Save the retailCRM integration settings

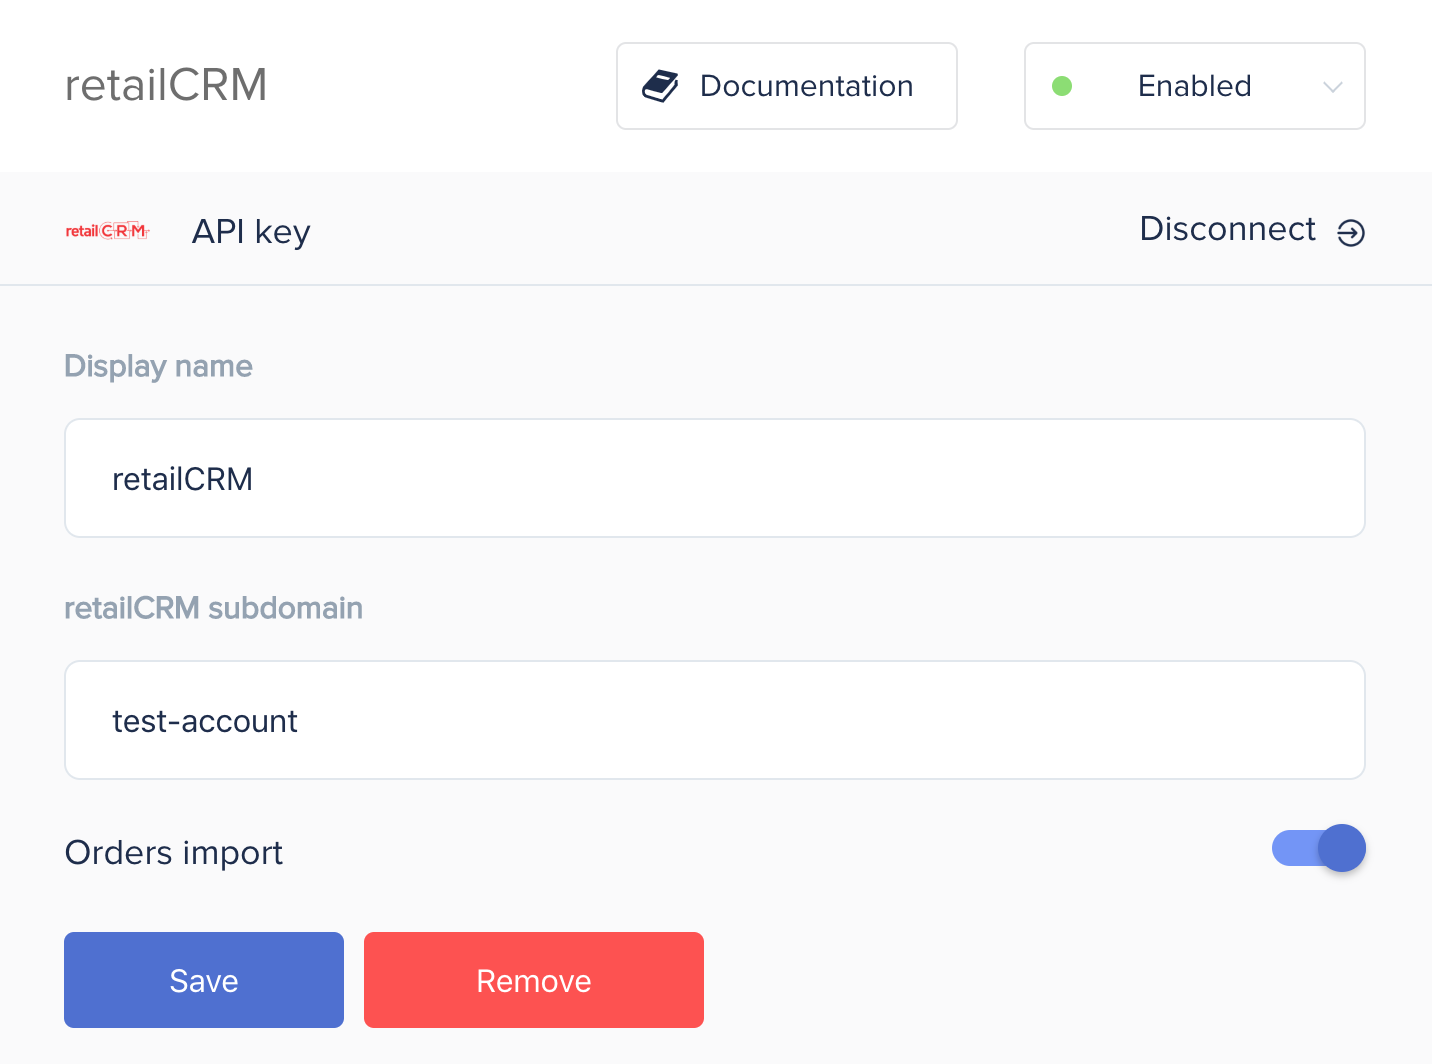(x=204, y=980)
